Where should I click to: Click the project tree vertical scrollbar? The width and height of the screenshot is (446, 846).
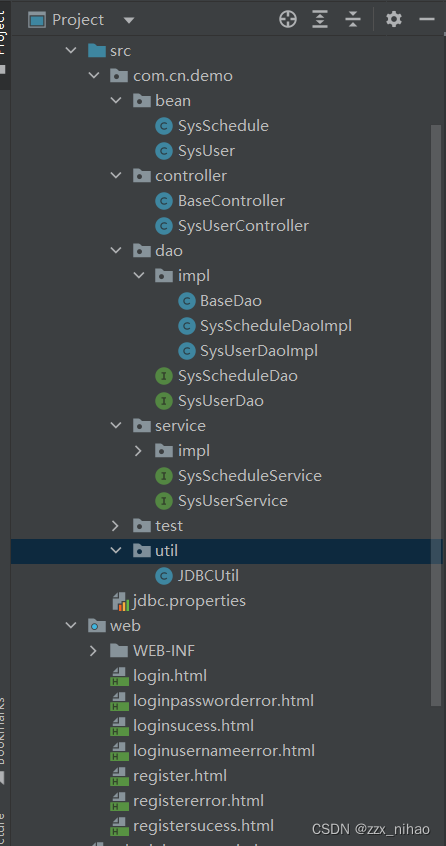pyautogui.click(x=436, y=415)
